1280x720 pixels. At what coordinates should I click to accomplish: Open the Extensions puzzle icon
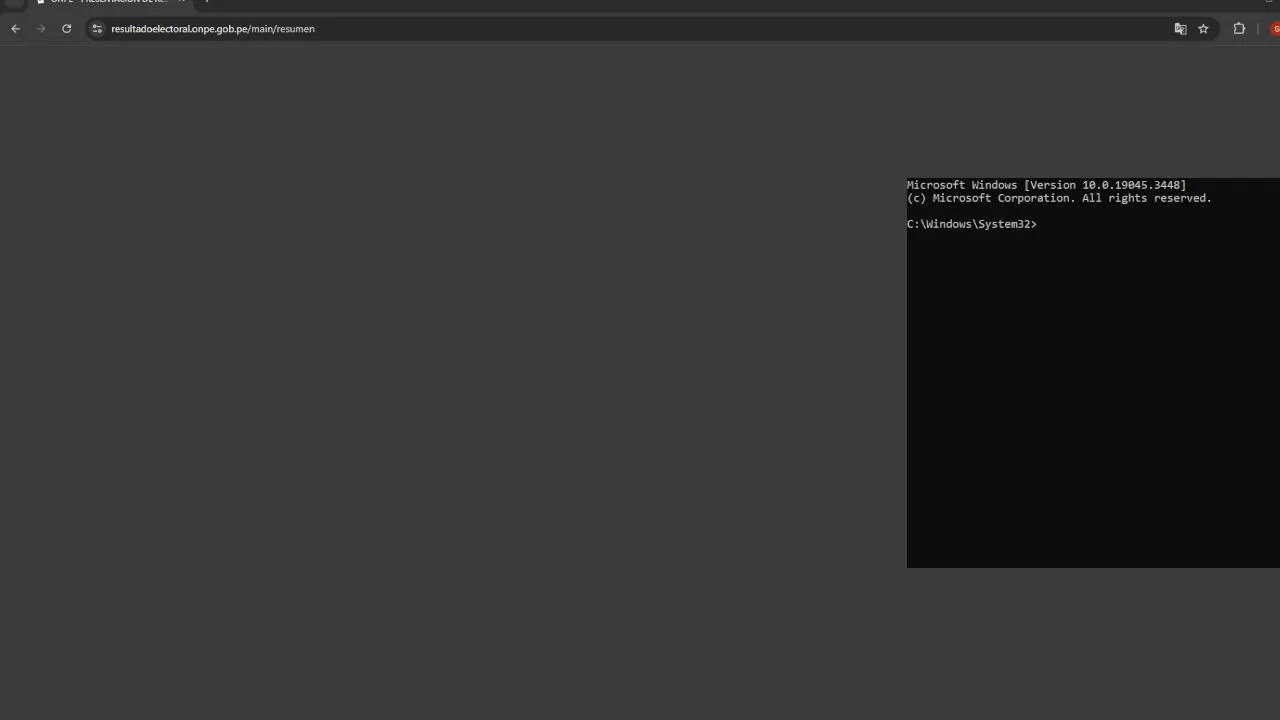coord(1239,29)
